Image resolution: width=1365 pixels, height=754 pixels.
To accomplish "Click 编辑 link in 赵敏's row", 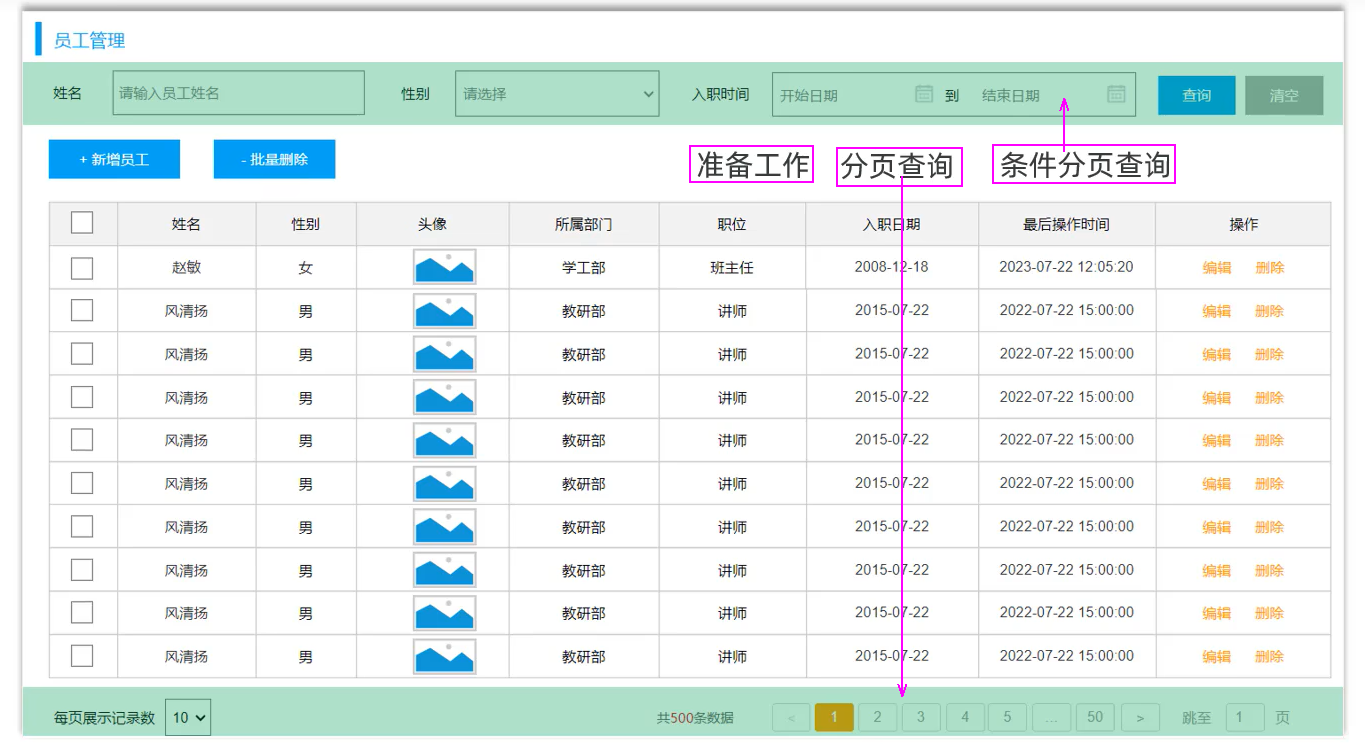I will (x=1216, y=268).
